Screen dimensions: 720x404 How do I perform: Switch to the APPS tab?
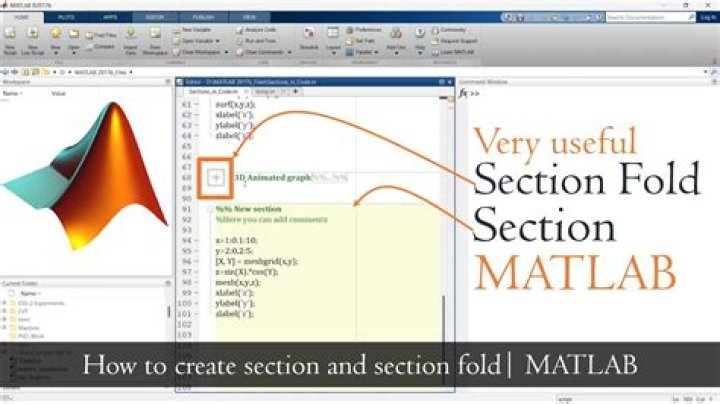point(110,17)
